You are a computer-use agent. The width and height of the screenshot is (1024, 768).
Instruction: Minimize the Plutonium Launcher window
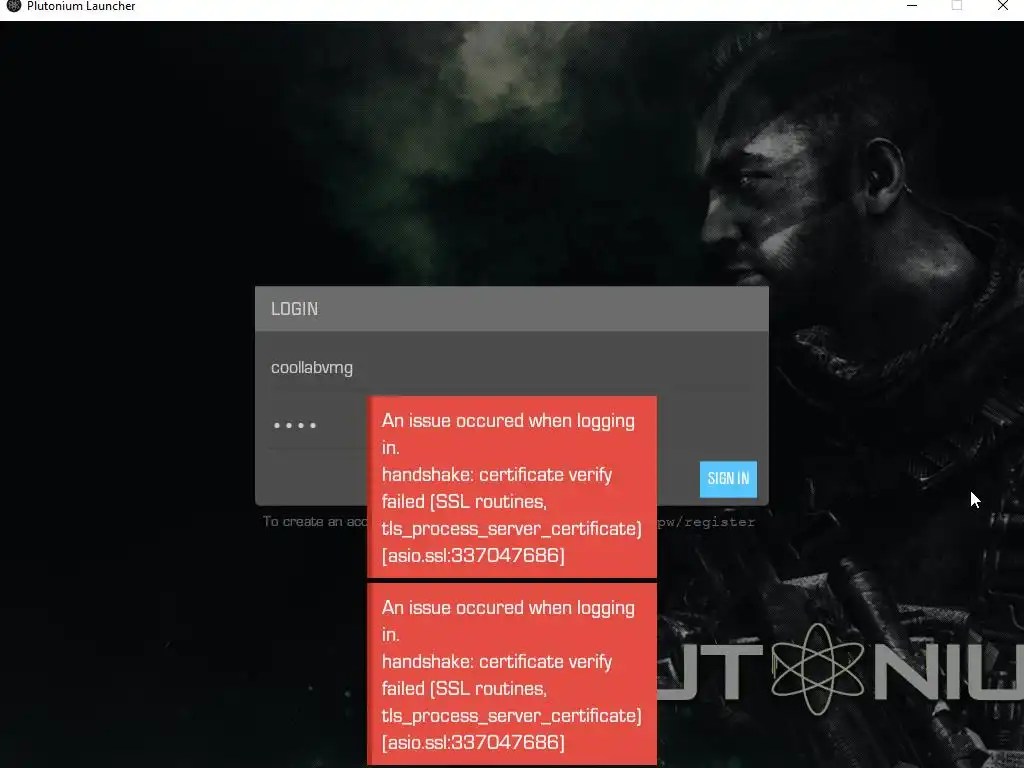[912, 6]
